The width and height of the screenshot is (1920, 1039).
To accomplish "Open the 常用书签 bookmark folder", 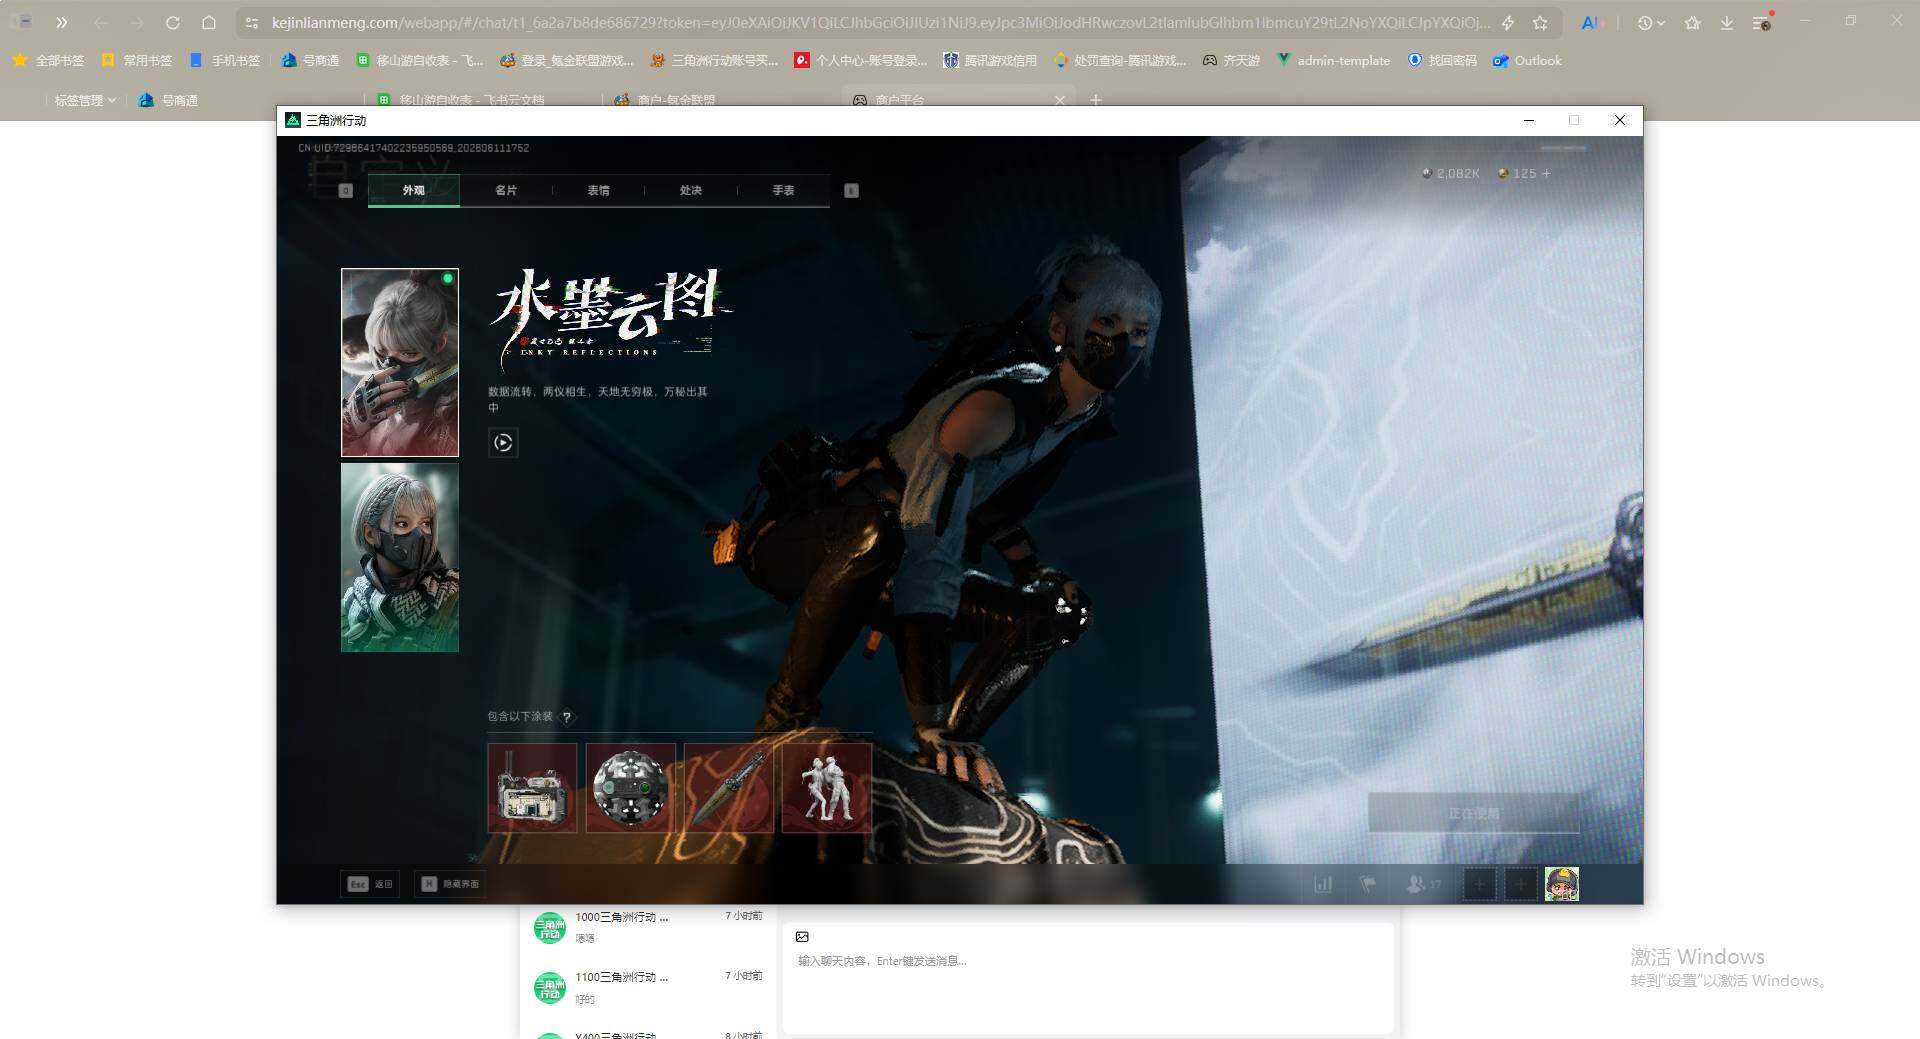I will coord(136,61).
